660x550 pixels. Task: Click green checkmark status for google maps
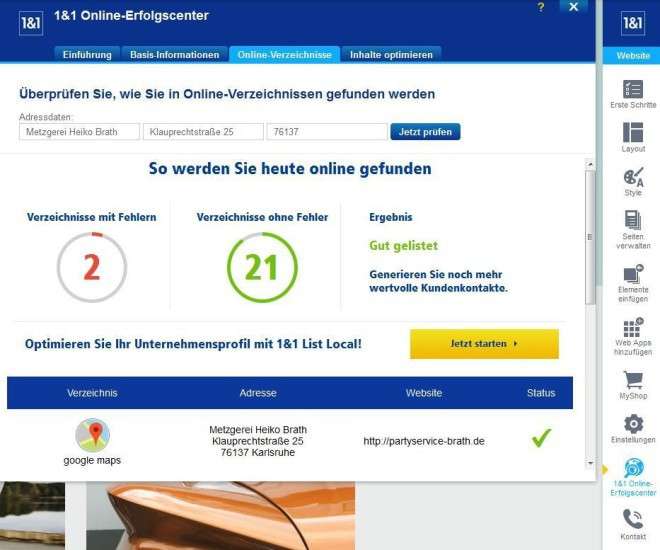pos(541,438)
